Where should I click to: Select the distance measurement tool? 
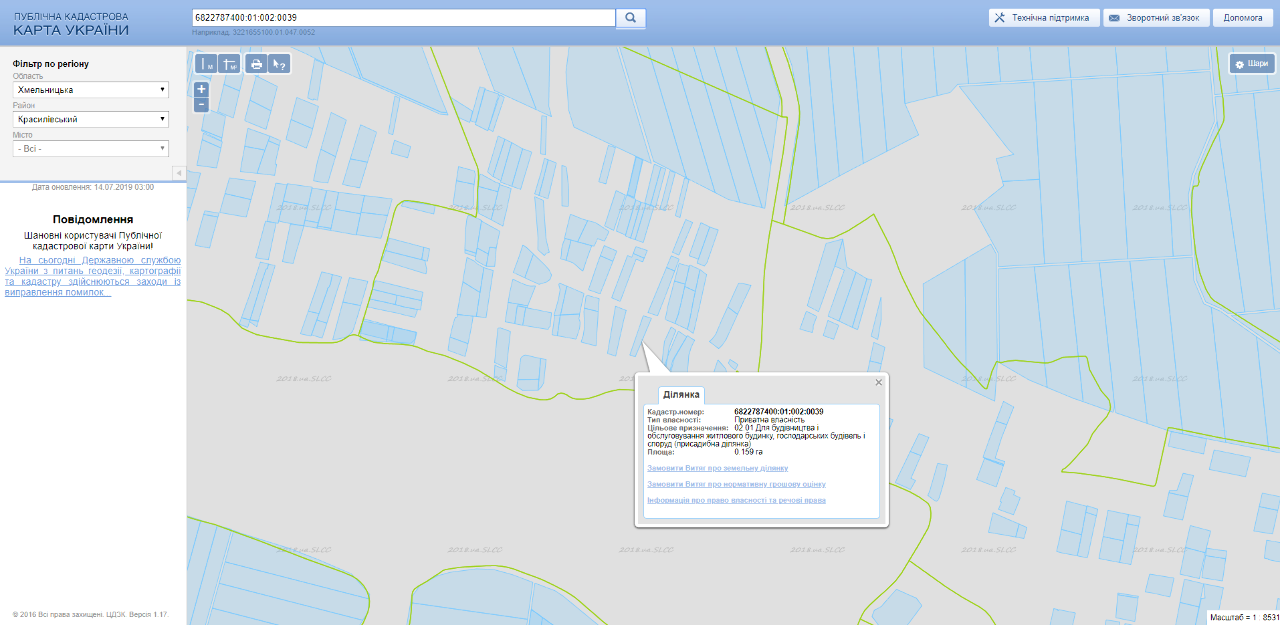point(207,64)
